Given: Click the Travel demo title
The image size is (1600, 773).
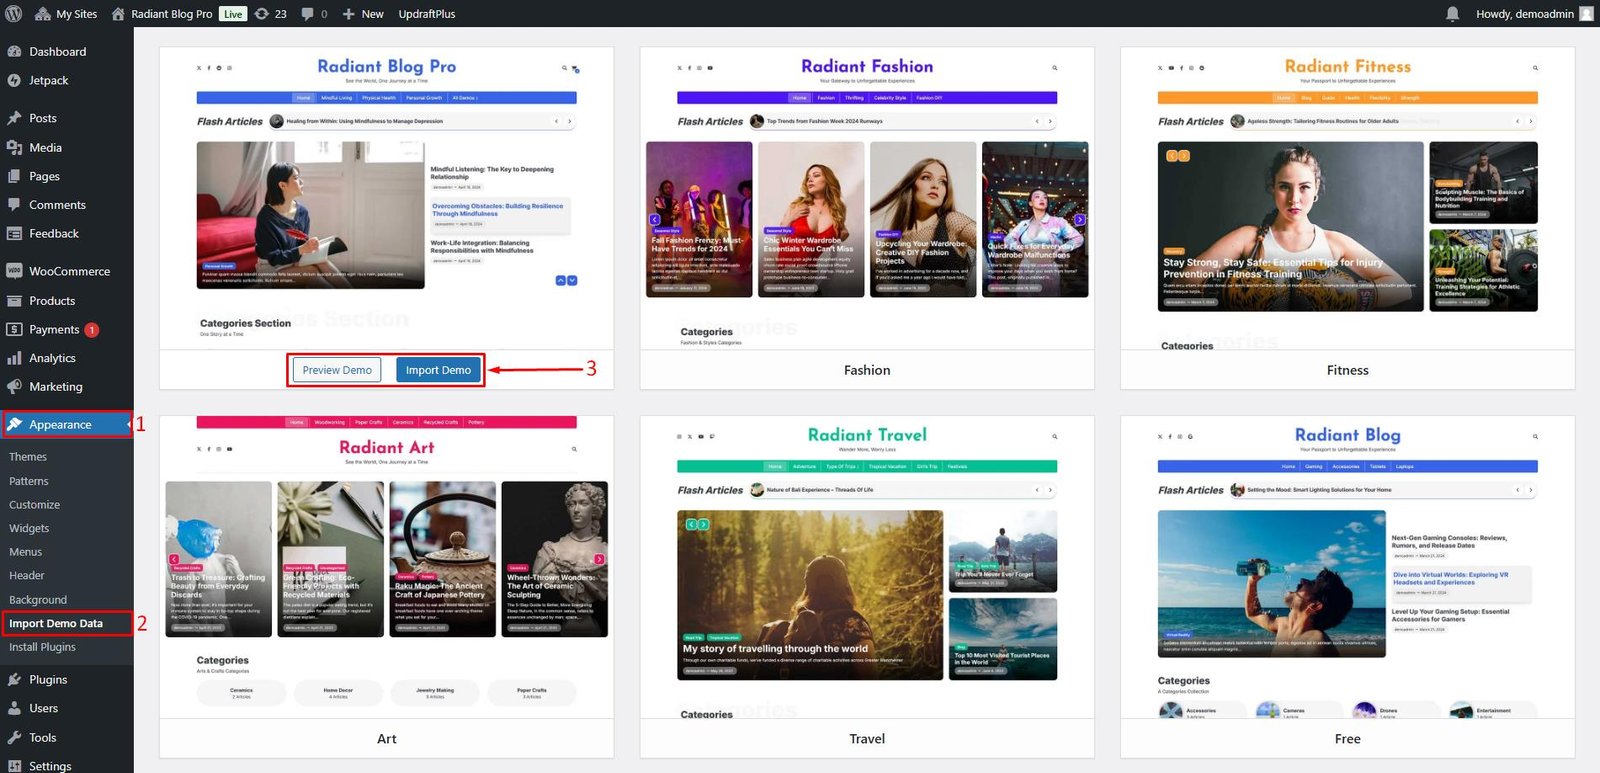Looking at the screenshot, I should pyautogui.click(x=867, y=739).
